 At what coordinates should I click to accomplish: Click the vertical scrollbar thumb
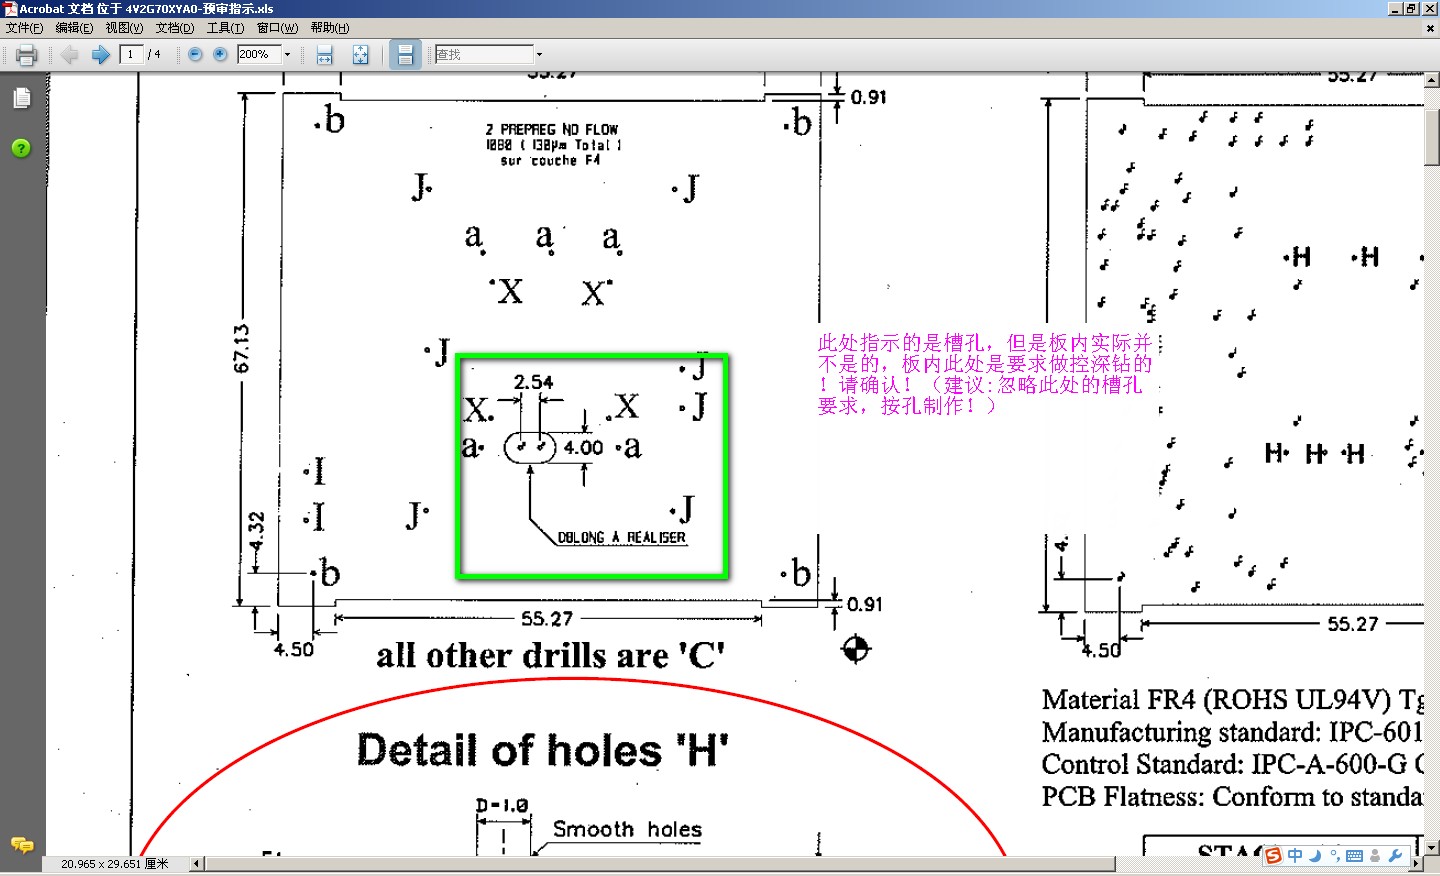click(x=1432, y=139)
